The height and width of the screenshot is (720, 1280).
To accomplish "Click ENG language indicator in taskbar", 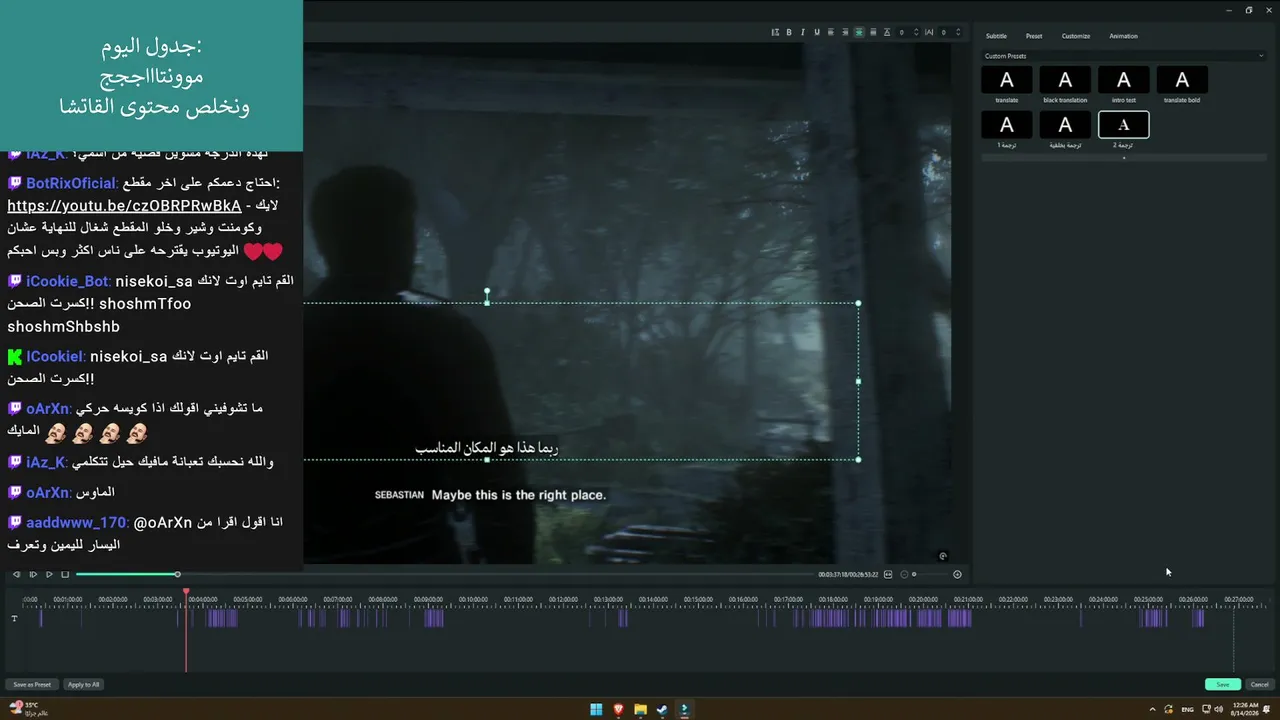I will [1188, 710].
